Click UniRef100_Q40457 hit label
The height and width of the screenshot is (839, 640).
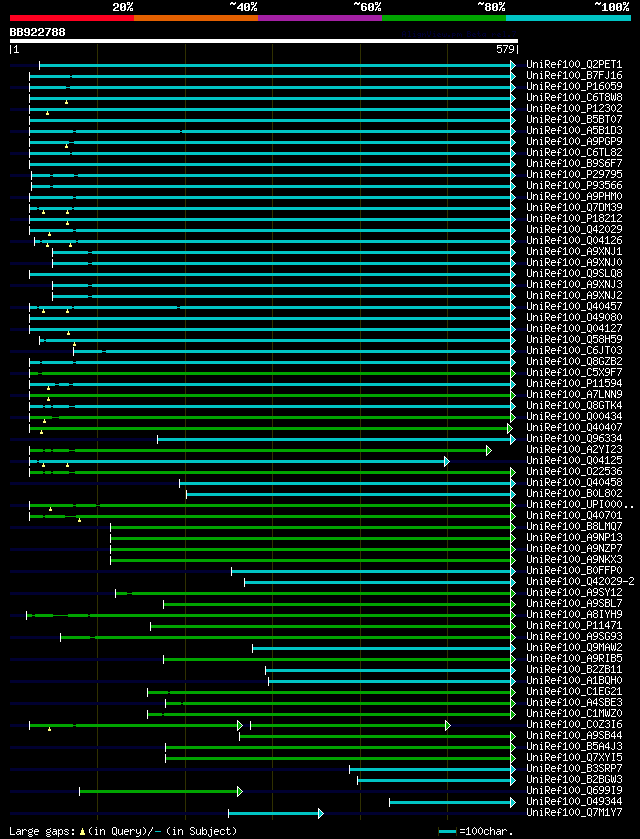[x=574, y=306]
